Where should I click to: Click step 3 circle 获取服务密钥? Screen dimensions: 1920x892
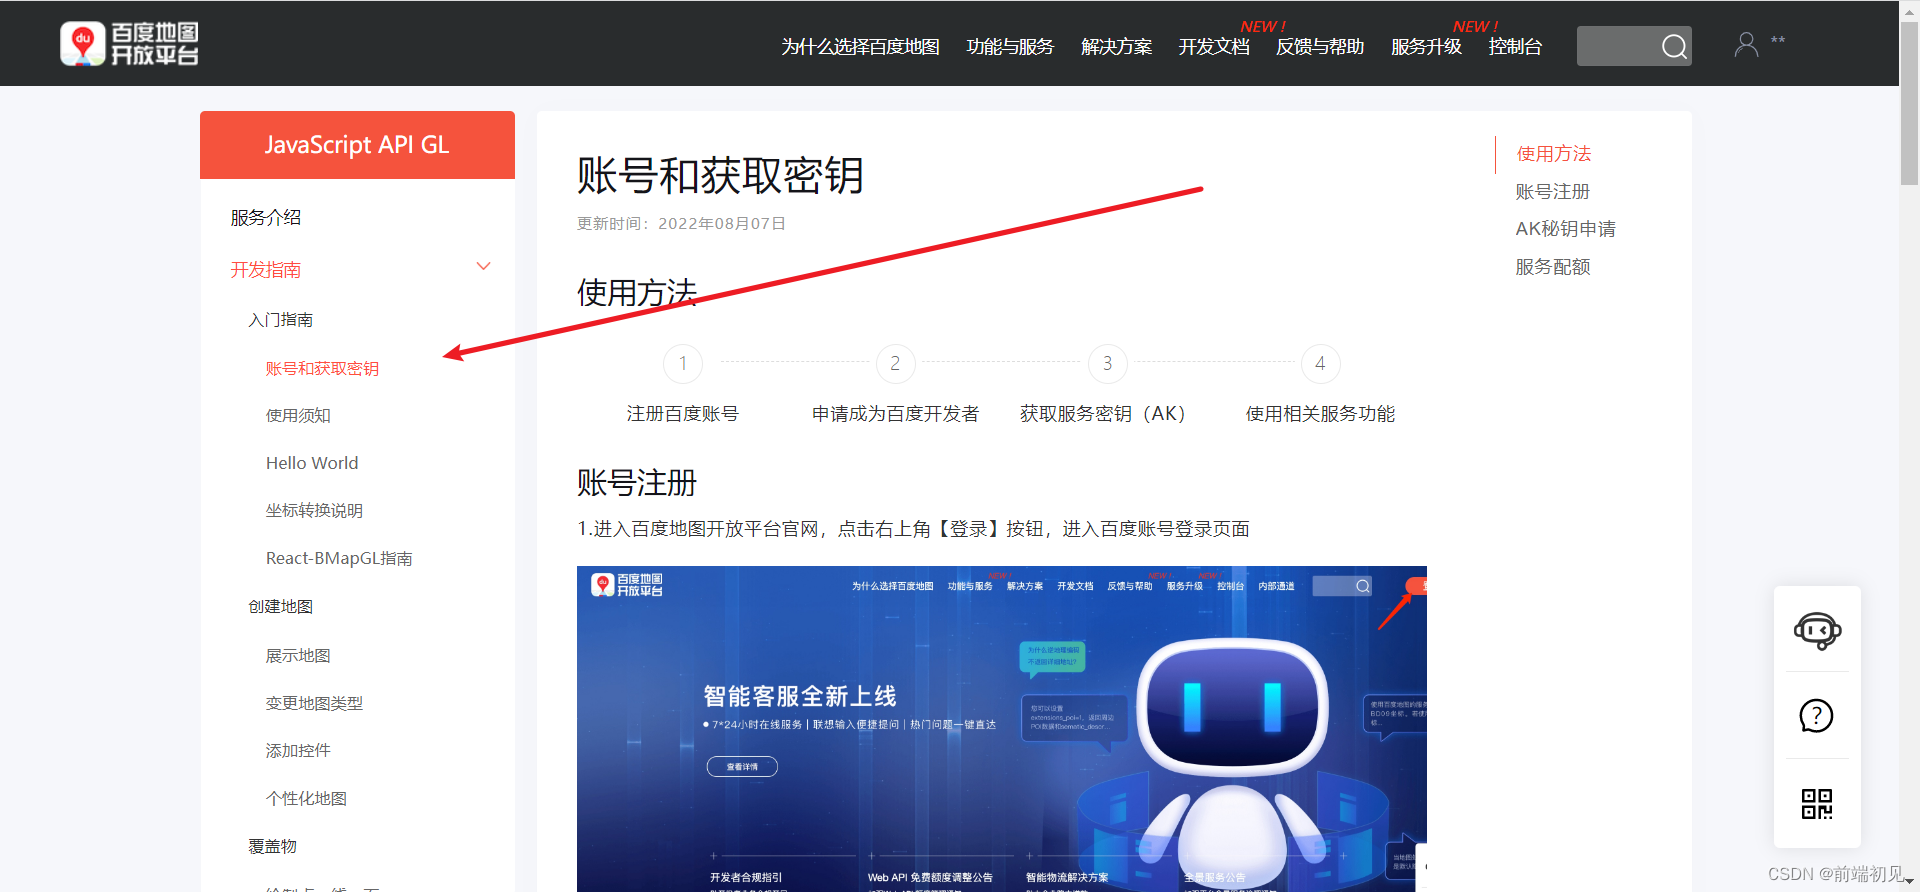(1107, 364)
